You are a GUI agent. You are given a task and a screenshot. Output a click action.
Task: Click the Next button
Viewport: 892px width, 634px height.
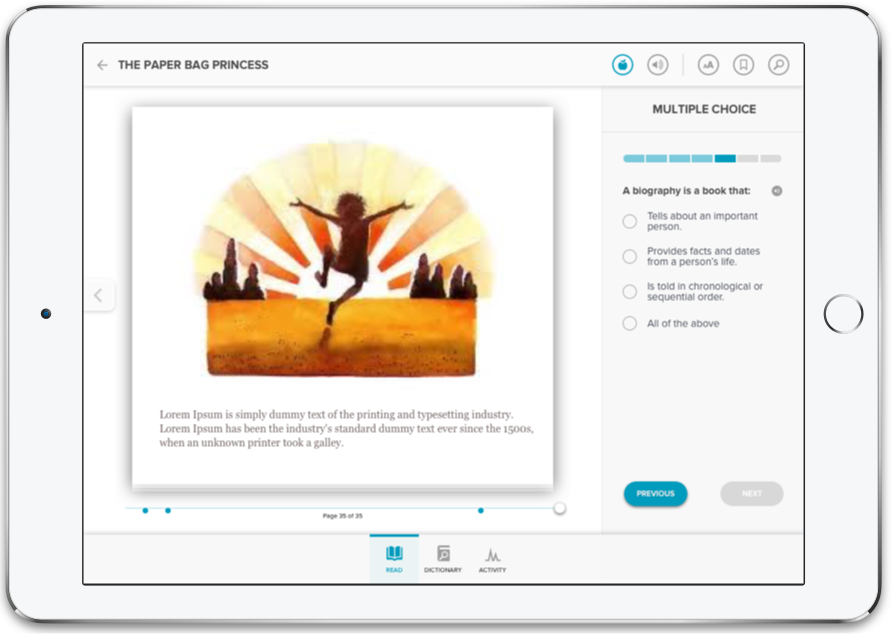[x=751, y=493]
